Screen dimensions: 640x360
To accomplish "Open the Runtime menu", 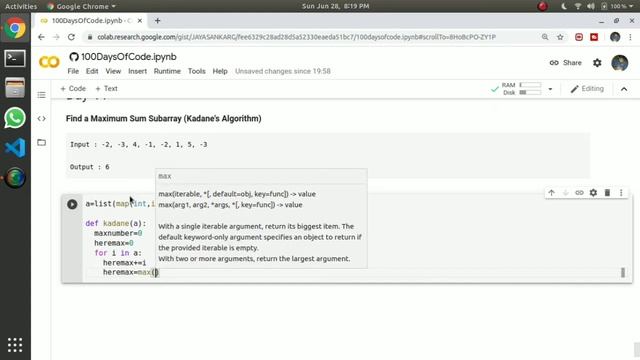I will 167,71.
